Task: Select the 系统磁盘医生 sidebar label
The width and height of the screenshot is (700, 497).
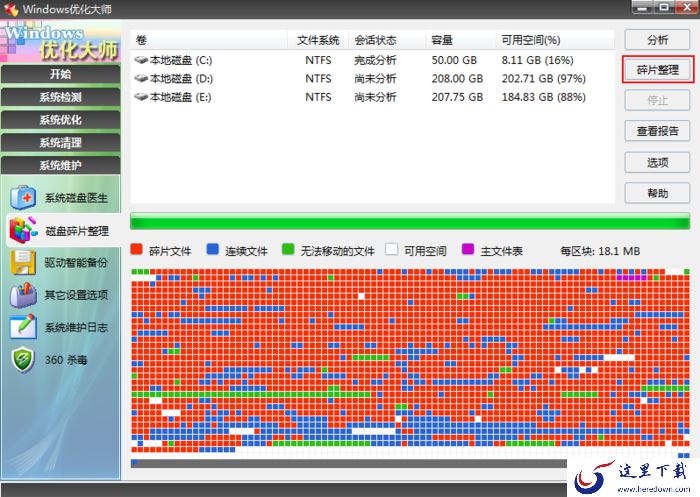Action: 76,198
